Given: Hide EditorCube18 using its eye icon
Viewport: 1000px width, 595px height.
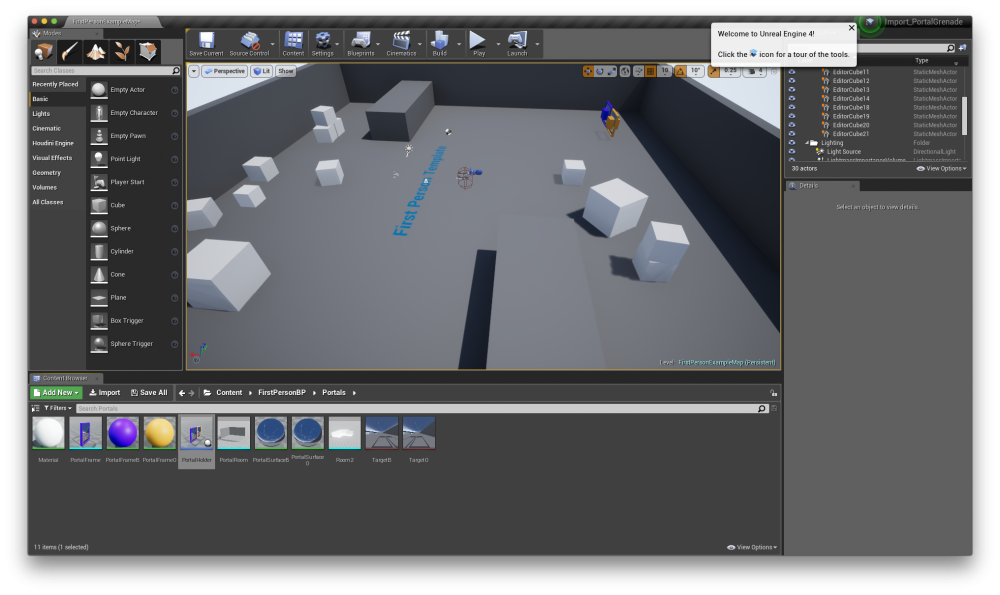Looking at the screenshot, I should coord(792,107).
